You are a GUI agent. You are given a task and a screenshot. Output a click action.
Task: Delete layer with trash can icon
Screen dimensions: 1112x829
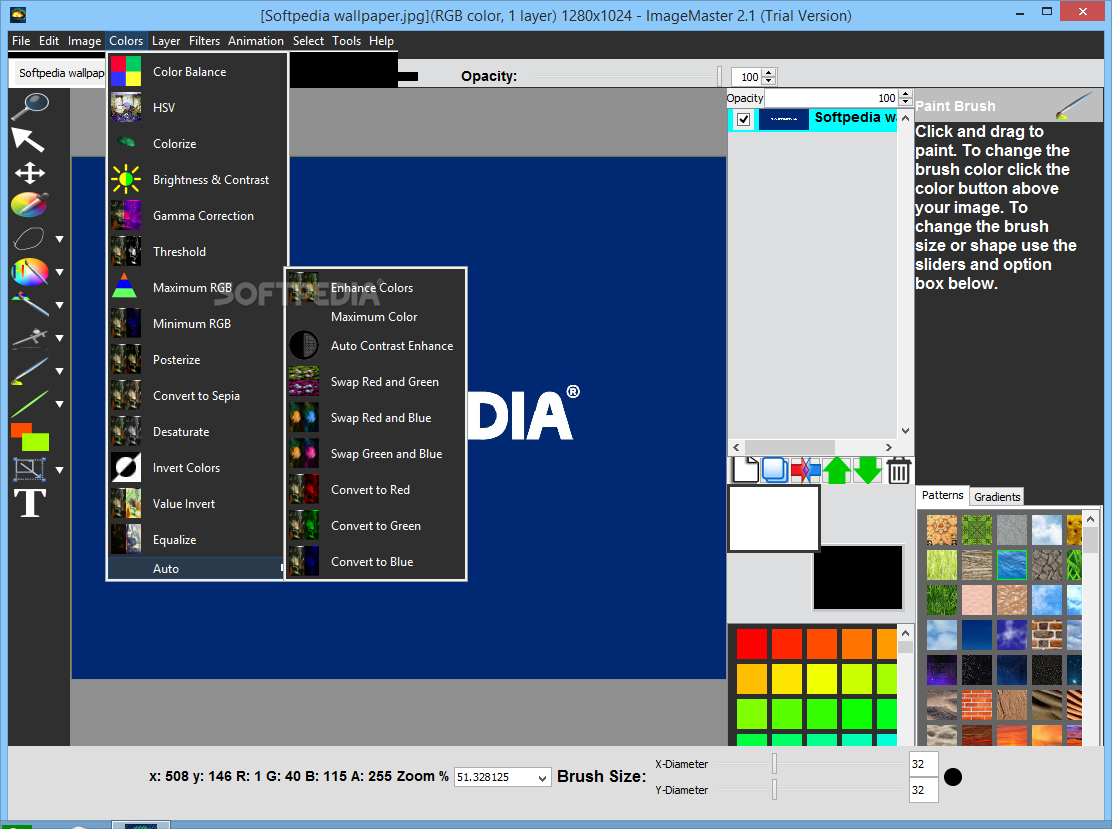pyautogui.click(x=899, y=470)
